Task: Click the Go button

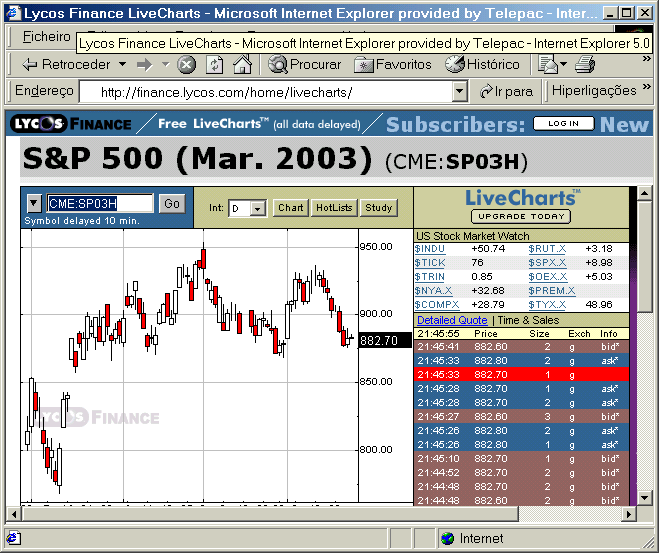Action: 172,204
